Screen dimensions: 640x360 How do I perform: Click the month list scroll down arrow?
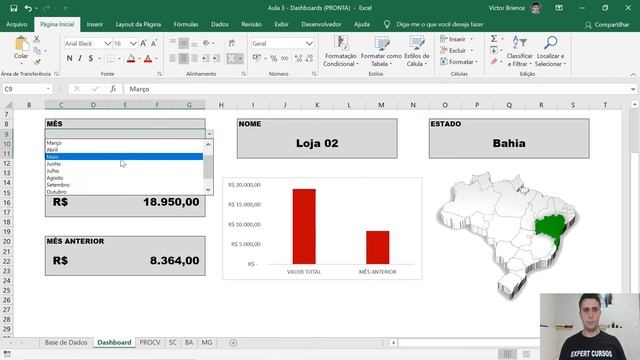point(208,190)
